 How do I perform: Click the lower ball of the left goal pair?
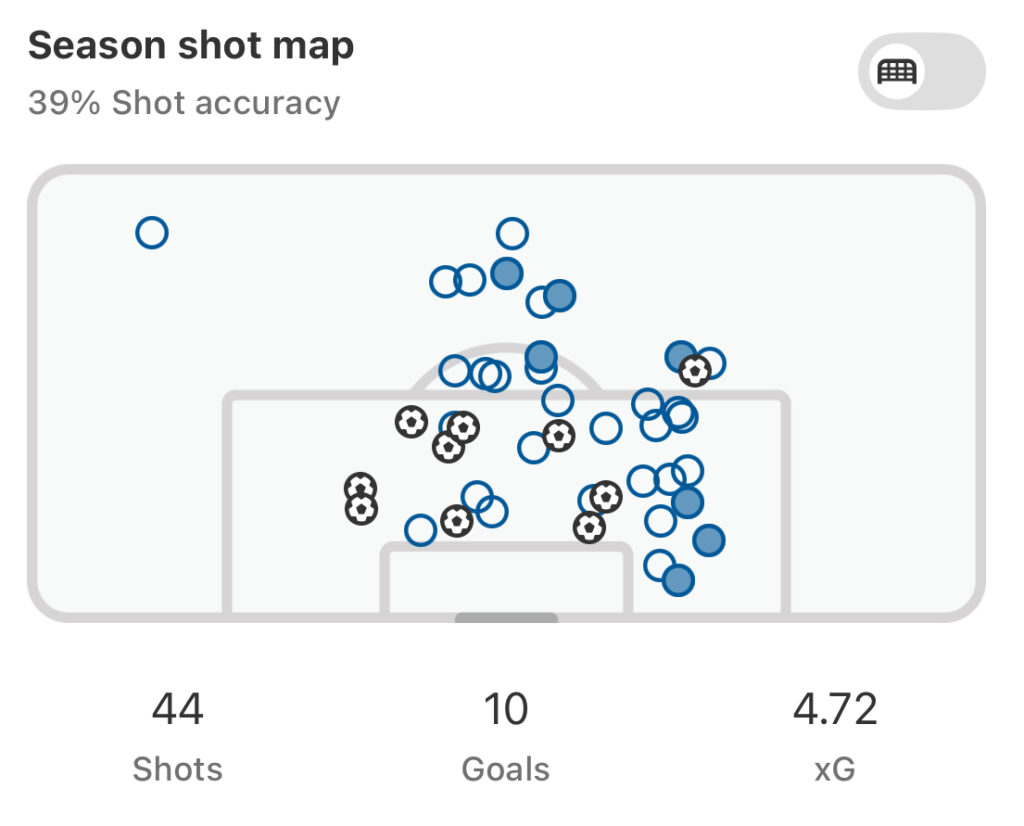tap(361, 509)
